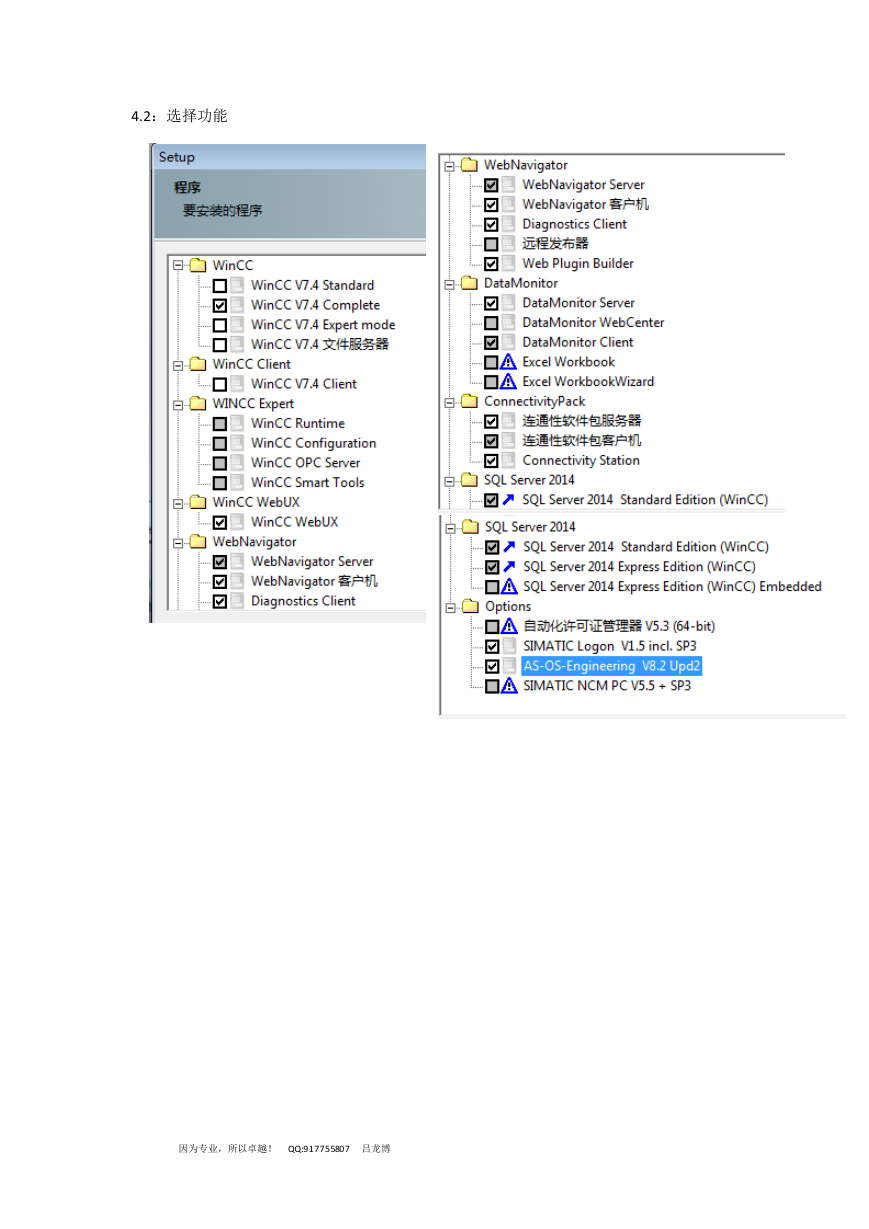The height and width of the screenshot is (1229, 869).
Task: Select the highlighted AS-OS-Engineering V8.2 Upd2 entry
Action: 612,666
